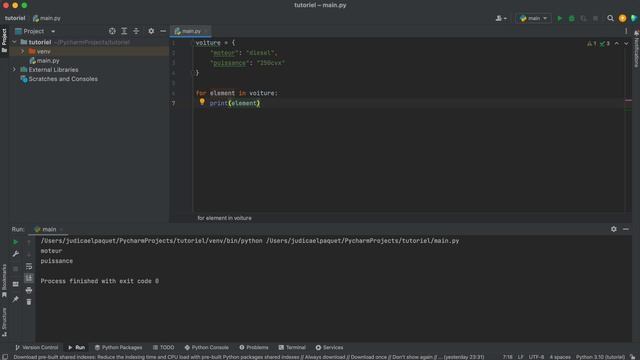640x360 pixels.
Task: Hide the Run panel with minus icon
Action: point(626,229)
